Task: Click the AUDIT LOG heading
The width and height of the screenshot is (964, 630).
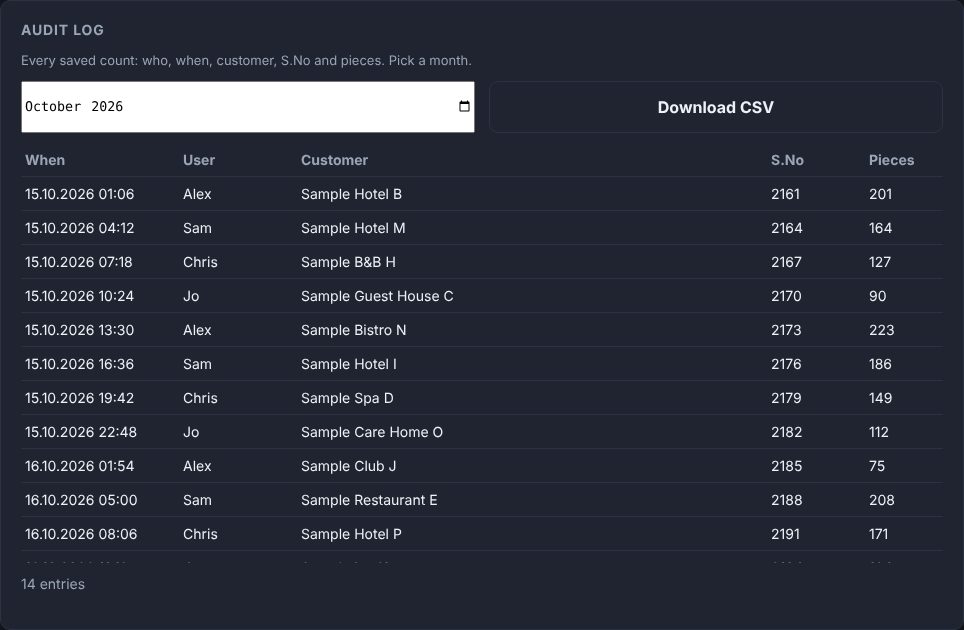Action: pyautogui.click(x=62, y=30)
